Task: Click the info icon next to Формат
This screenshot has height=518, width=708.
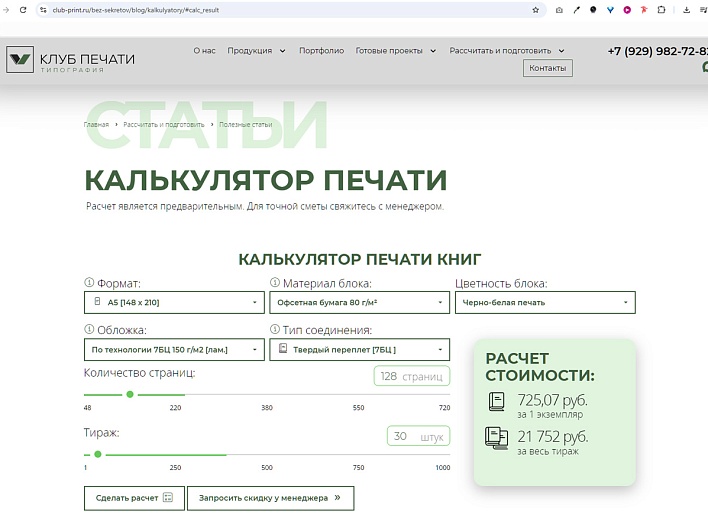Action: 89,283
